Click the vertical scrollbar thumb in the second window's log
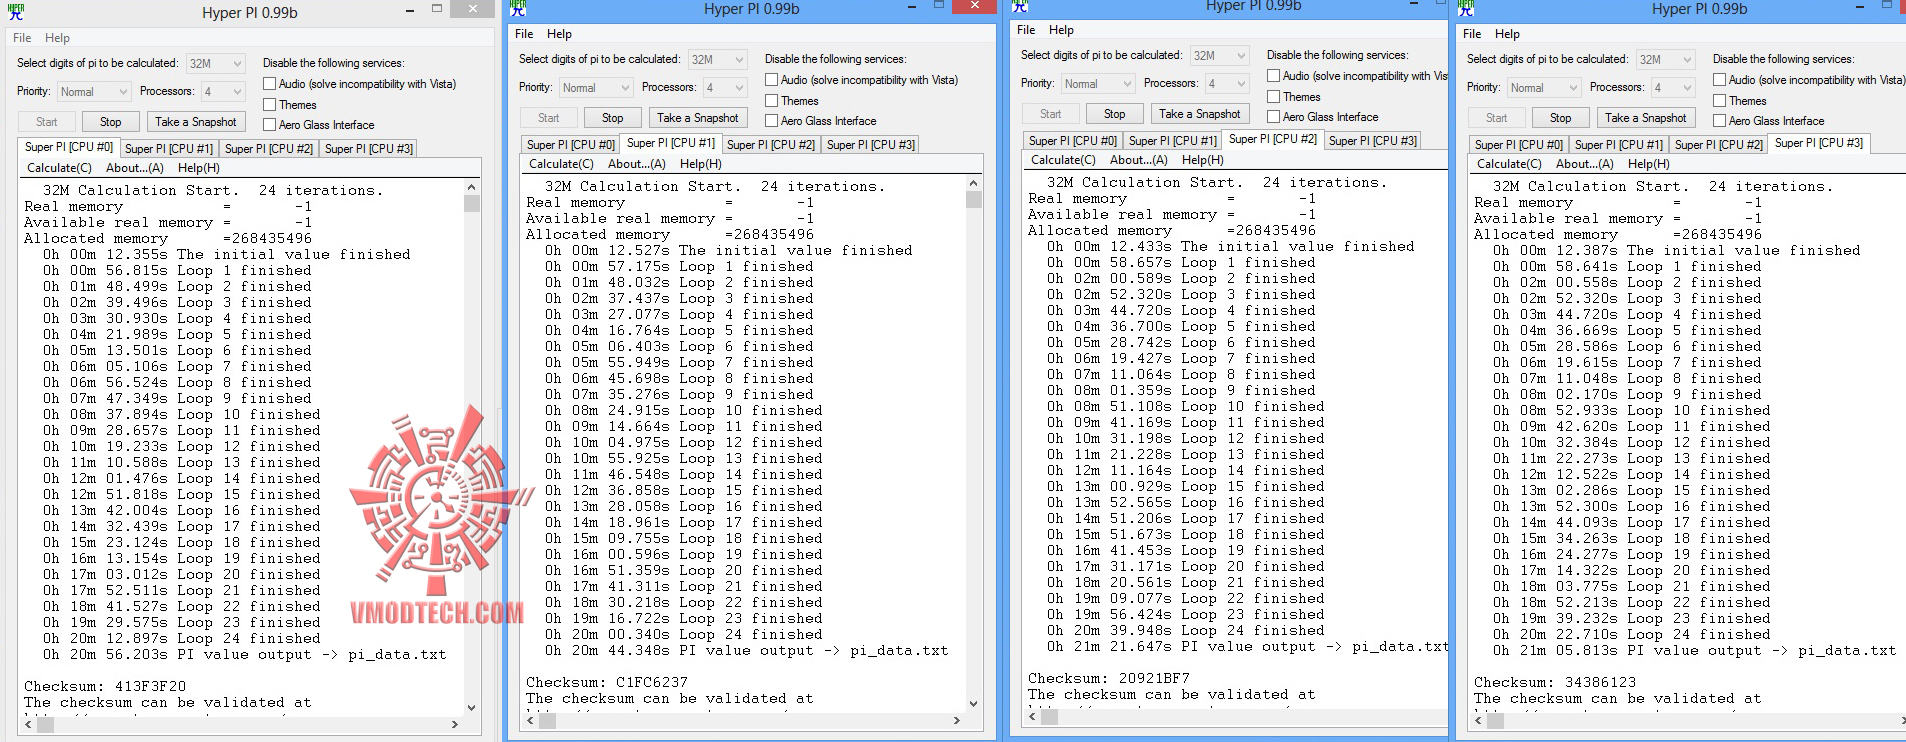Screen dimensions: 1906x742 tap(974, 199)
